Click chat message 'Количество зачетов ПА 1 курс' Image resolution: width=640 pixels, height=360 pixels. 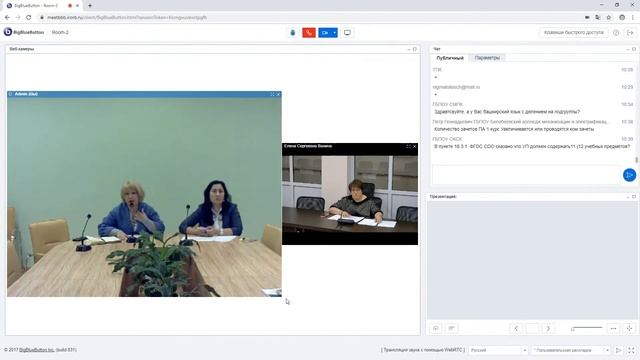(x=514, y=129)
